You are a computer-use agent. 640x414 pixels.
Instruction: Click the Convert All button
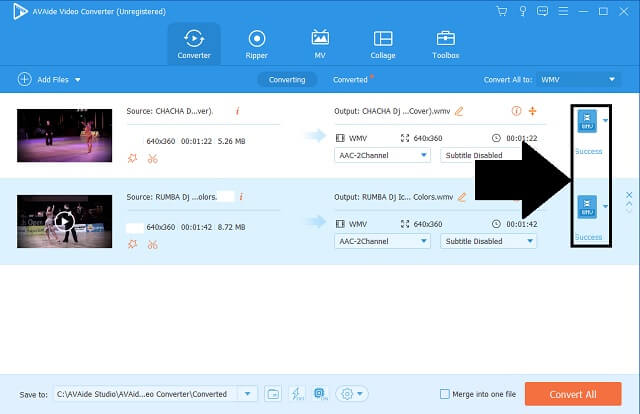click(x=573, y=394)
